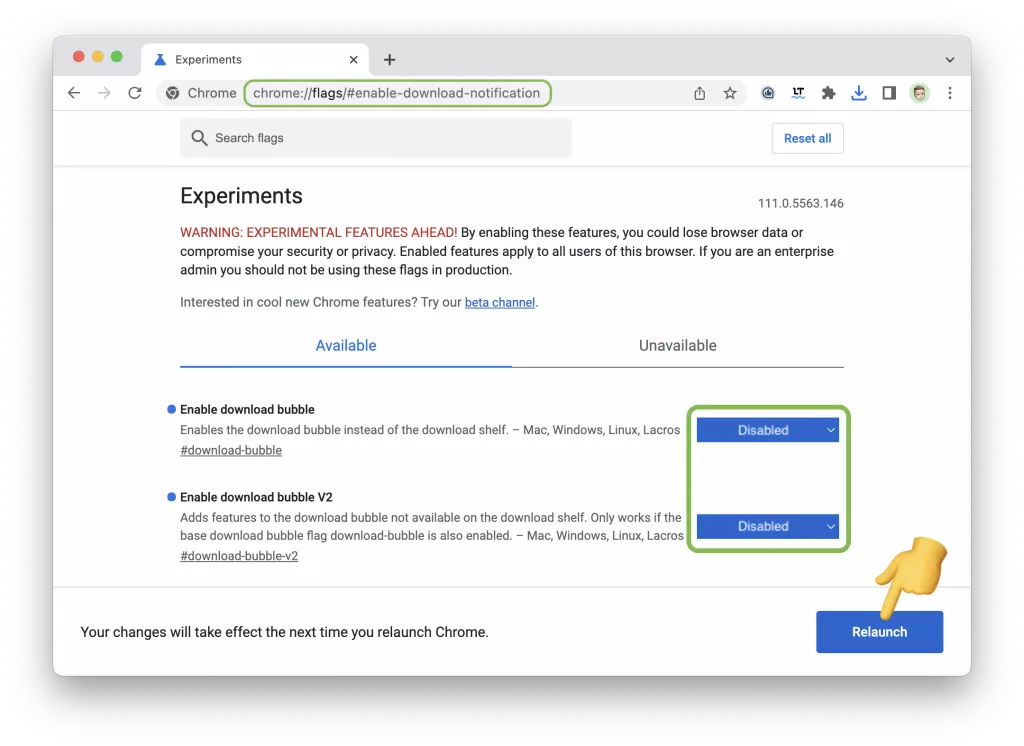Select the Available tab

click(x=345, y=345)
